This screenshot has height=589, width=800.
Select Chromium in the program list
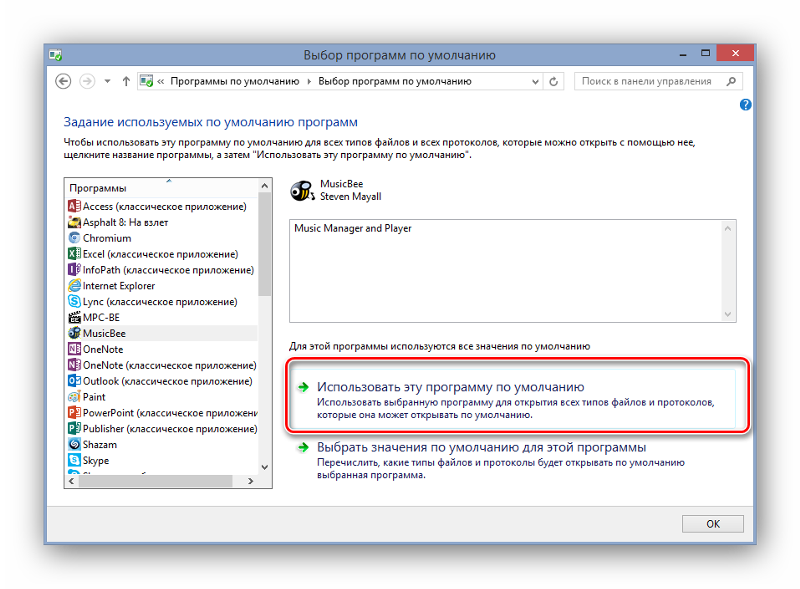pos(161,238)
